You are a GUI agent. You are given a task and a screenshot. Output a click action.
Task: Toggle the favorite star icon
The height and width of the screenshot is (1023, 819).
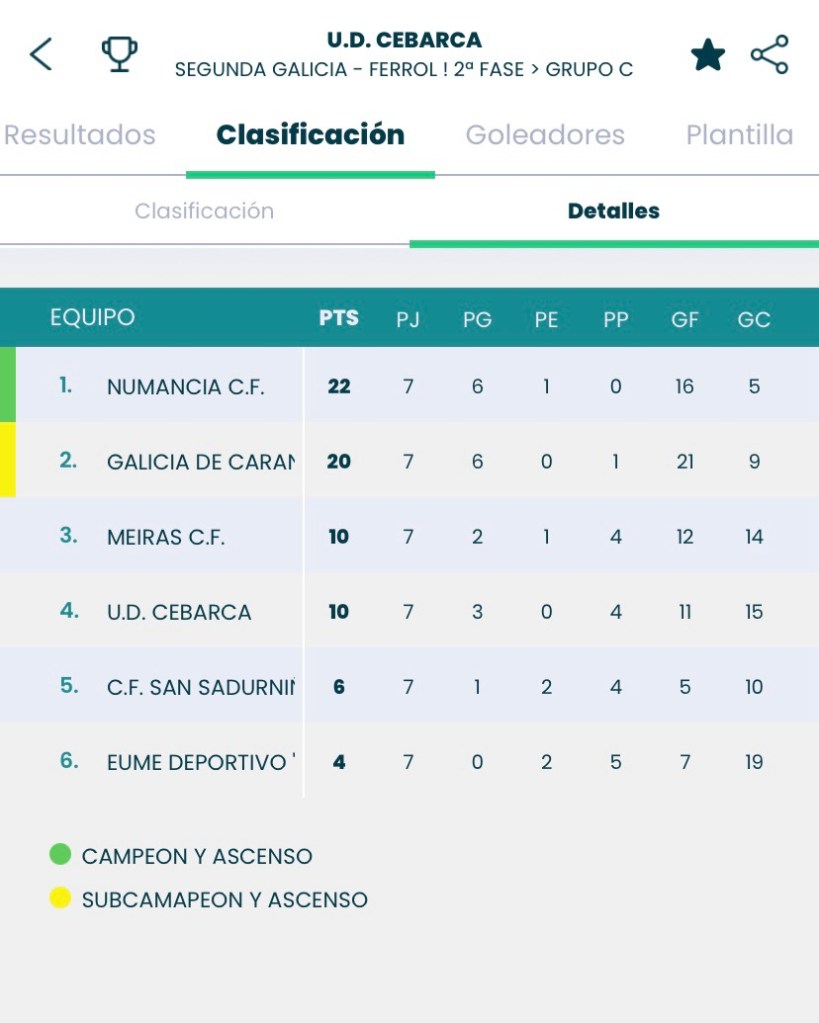(x=708, y=55)
